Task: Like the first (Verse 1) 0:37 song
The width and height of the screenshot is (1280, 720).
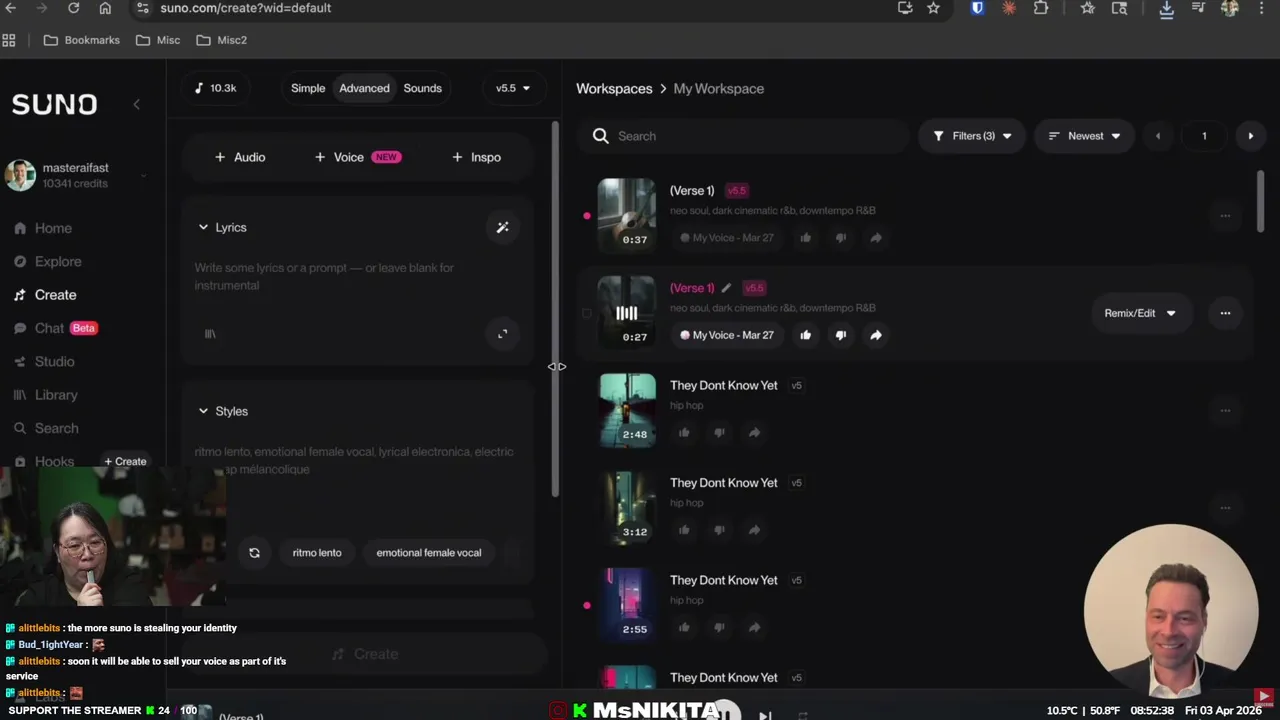Action: point(805,238)
